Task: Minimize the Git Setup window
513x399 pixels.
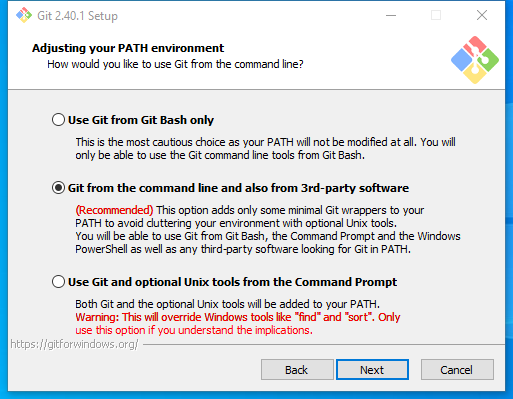Action: [391, 15]
